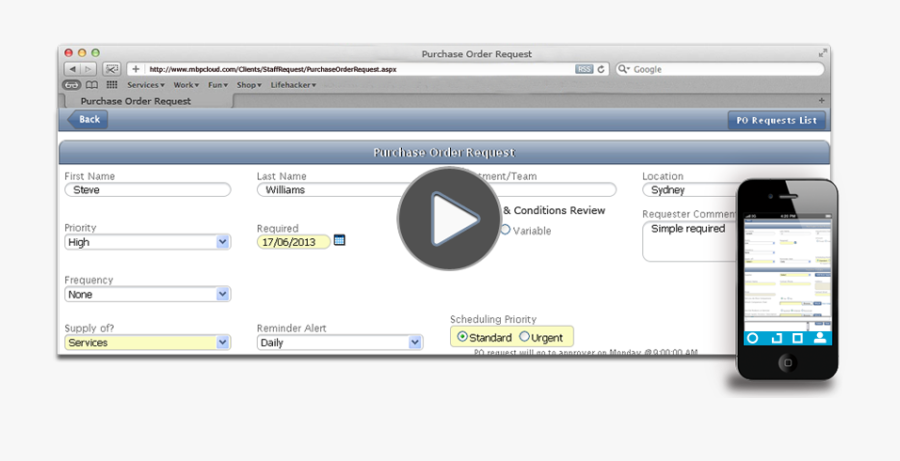The image size is (900, 461).
Task: Choose the Variable radio option
Action: 506,230
